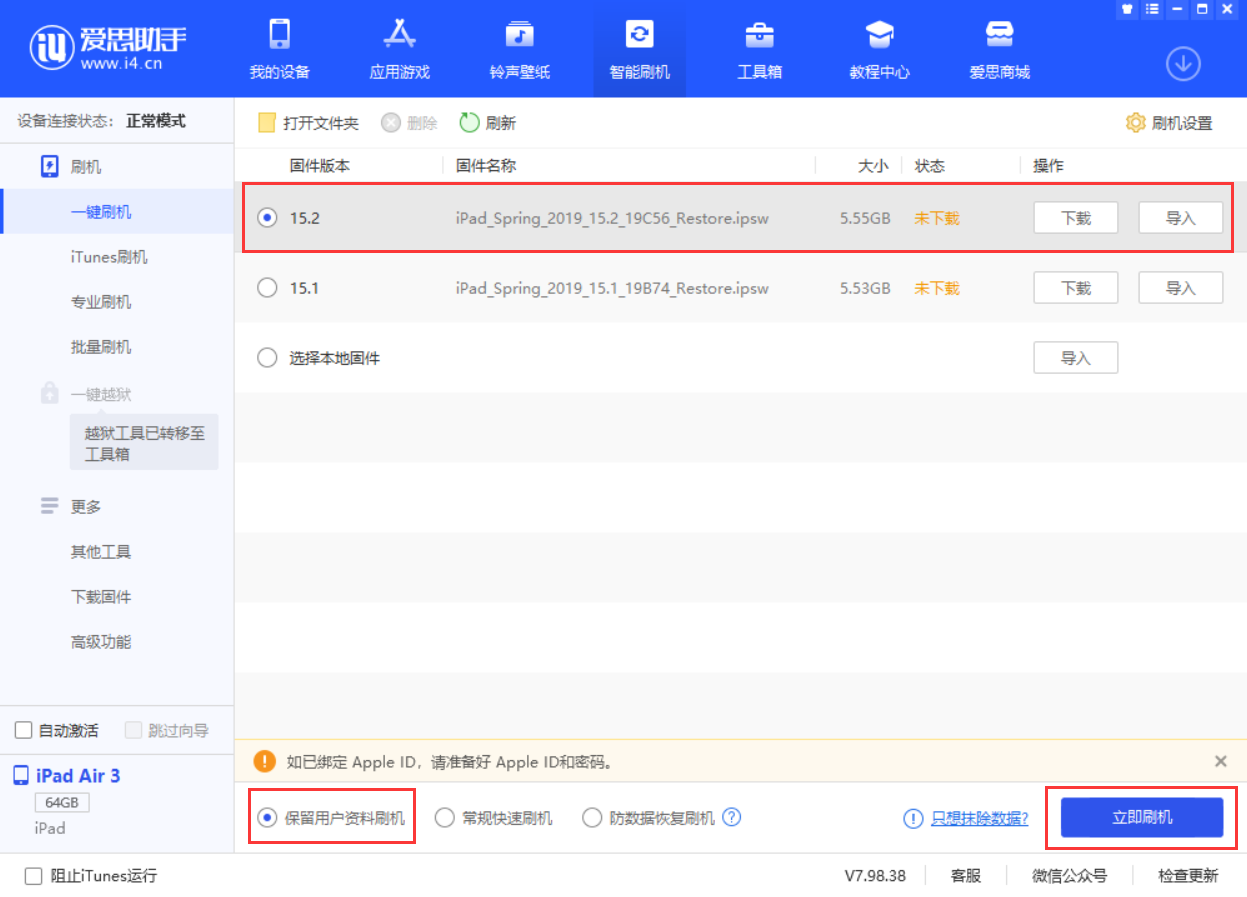Switch to the 智能刷机 tab
This screenshot has height=897, width=1247.
[x=638, y=48]
